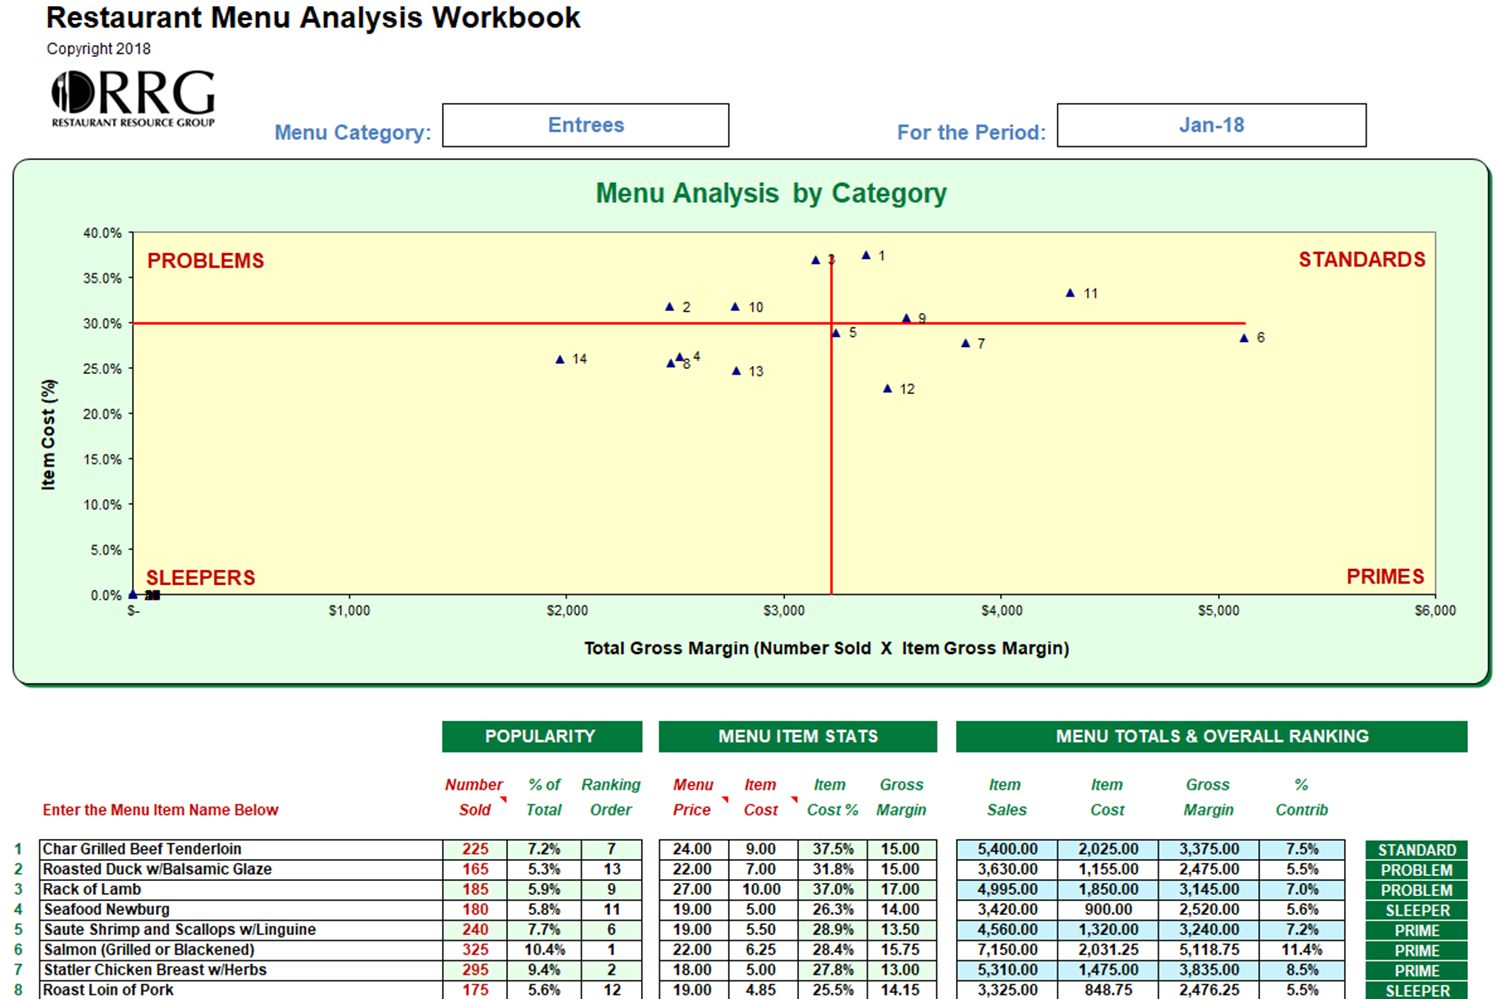Select the MENU ITEM STATS section header
The image size is (1503, 1000).
click(x=796, y=736)
